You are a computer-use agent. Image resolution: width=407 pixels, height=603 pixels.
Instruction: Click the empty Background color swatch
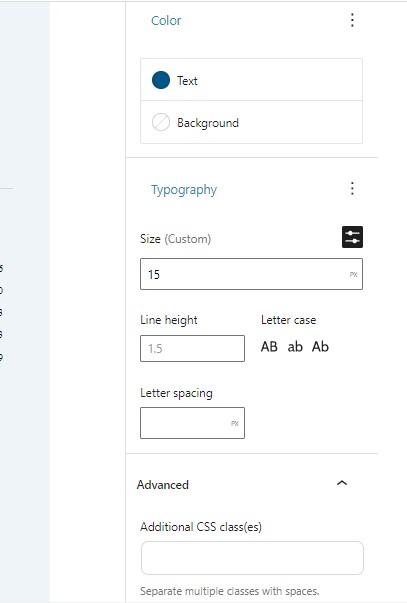161,123
